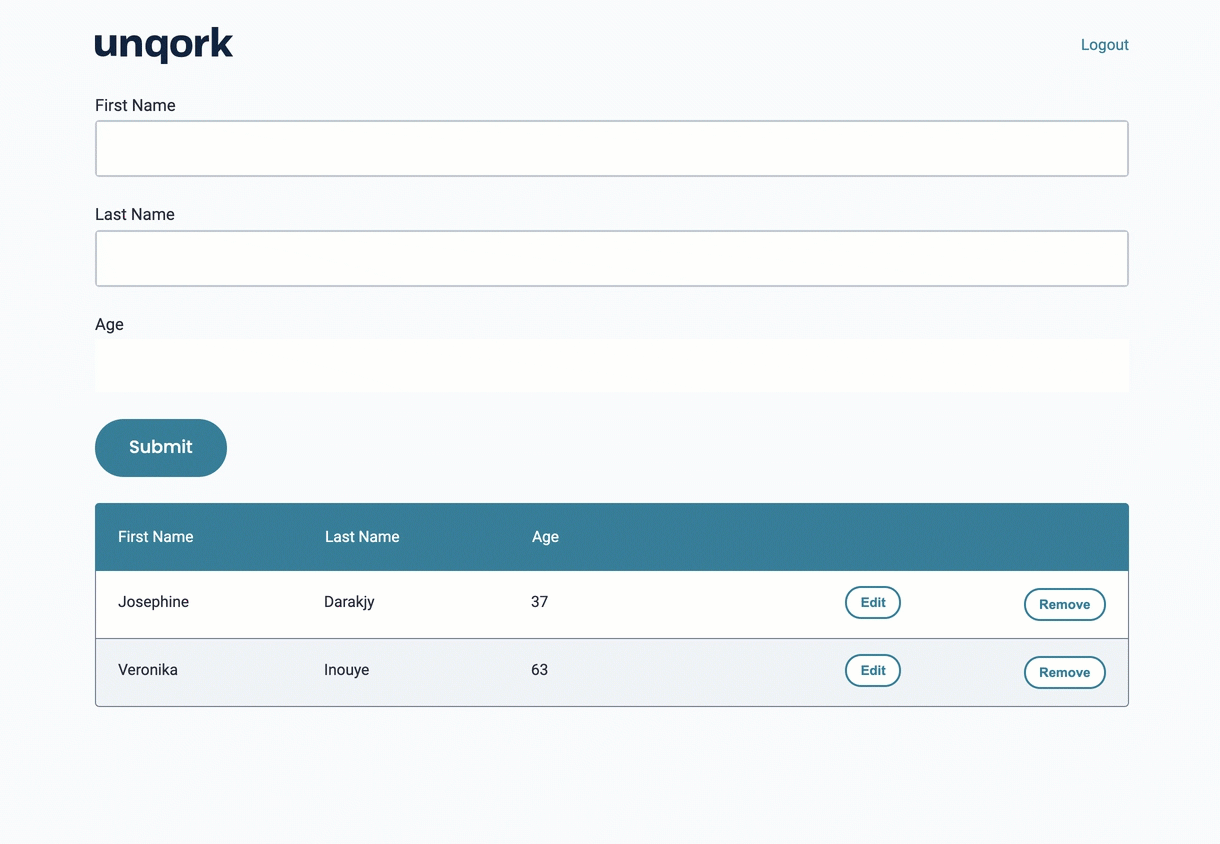Click the Age field label
This screenshot has width=1220, height=844.
[109, 325]
